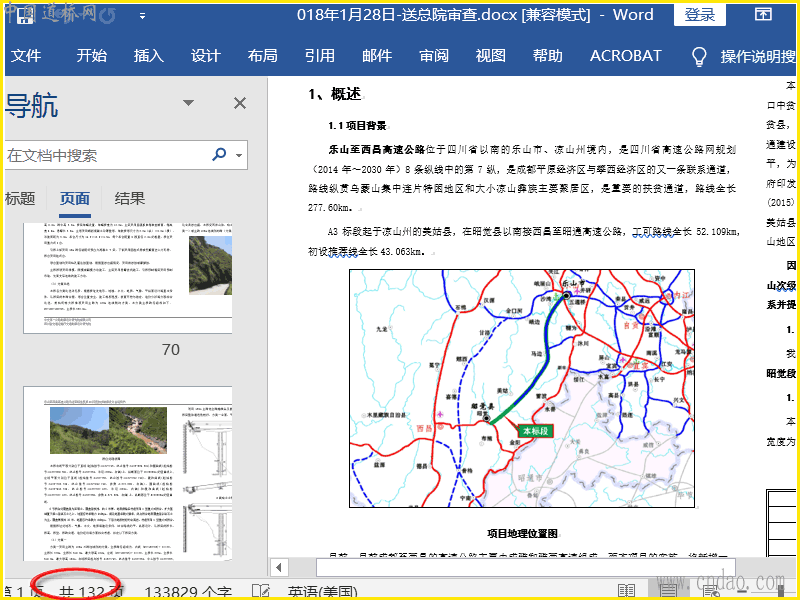Switch to read mode view icon
Viewport: 800px width, 600px height.
click(x=627, y=591)
